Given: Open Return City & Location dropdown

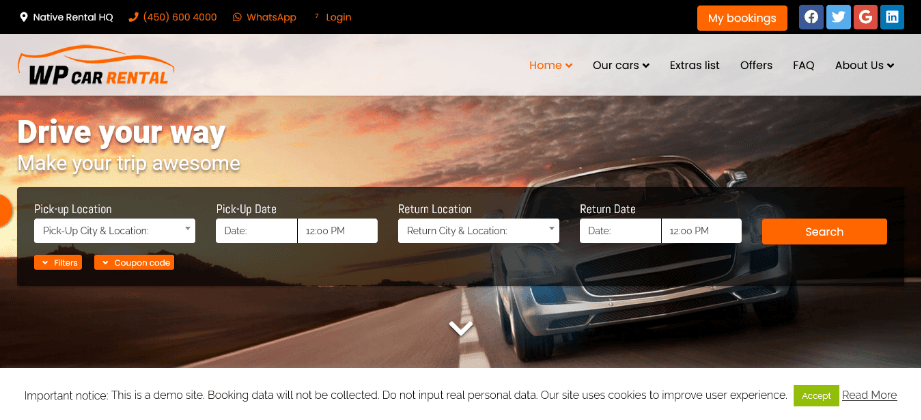Looking at the screenshot, I should pos(478,231).
